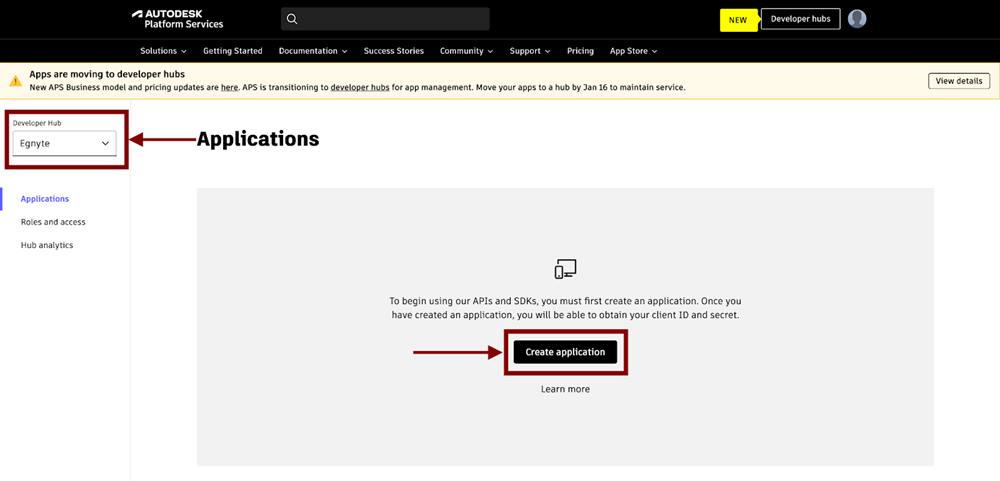Expand the Support menu
This screenshot has height=481, width=1000.
530,51
